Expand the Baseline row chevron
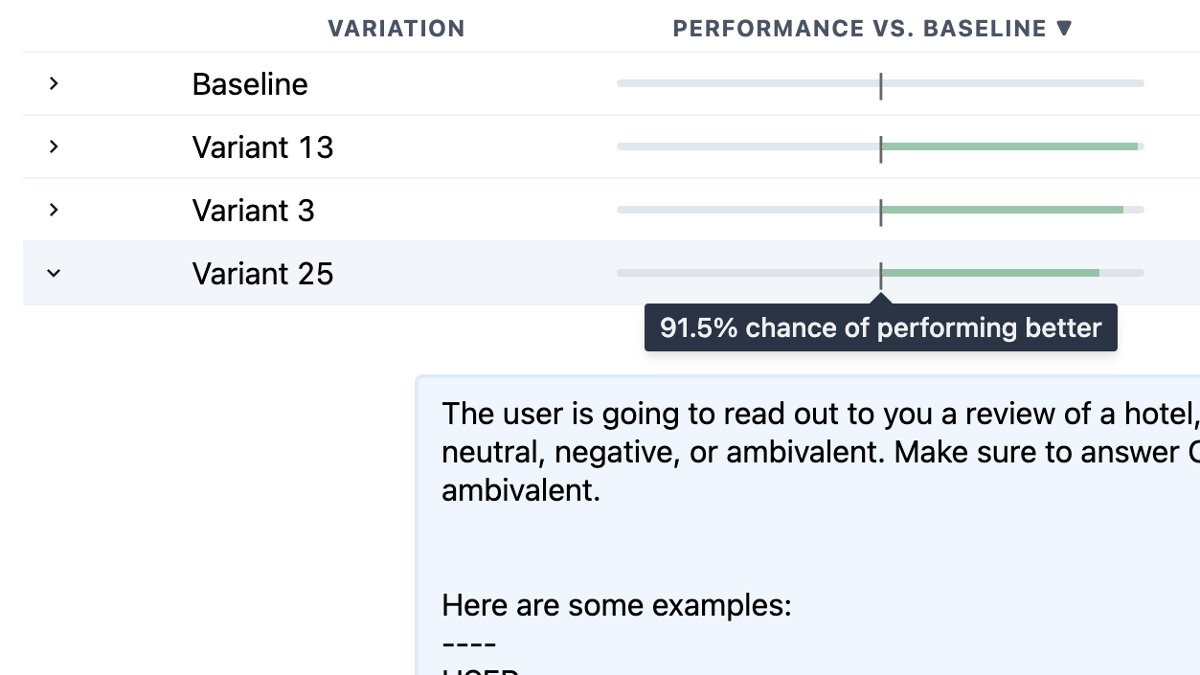Viewport: 1200px width, 675px height. (54, 84)
